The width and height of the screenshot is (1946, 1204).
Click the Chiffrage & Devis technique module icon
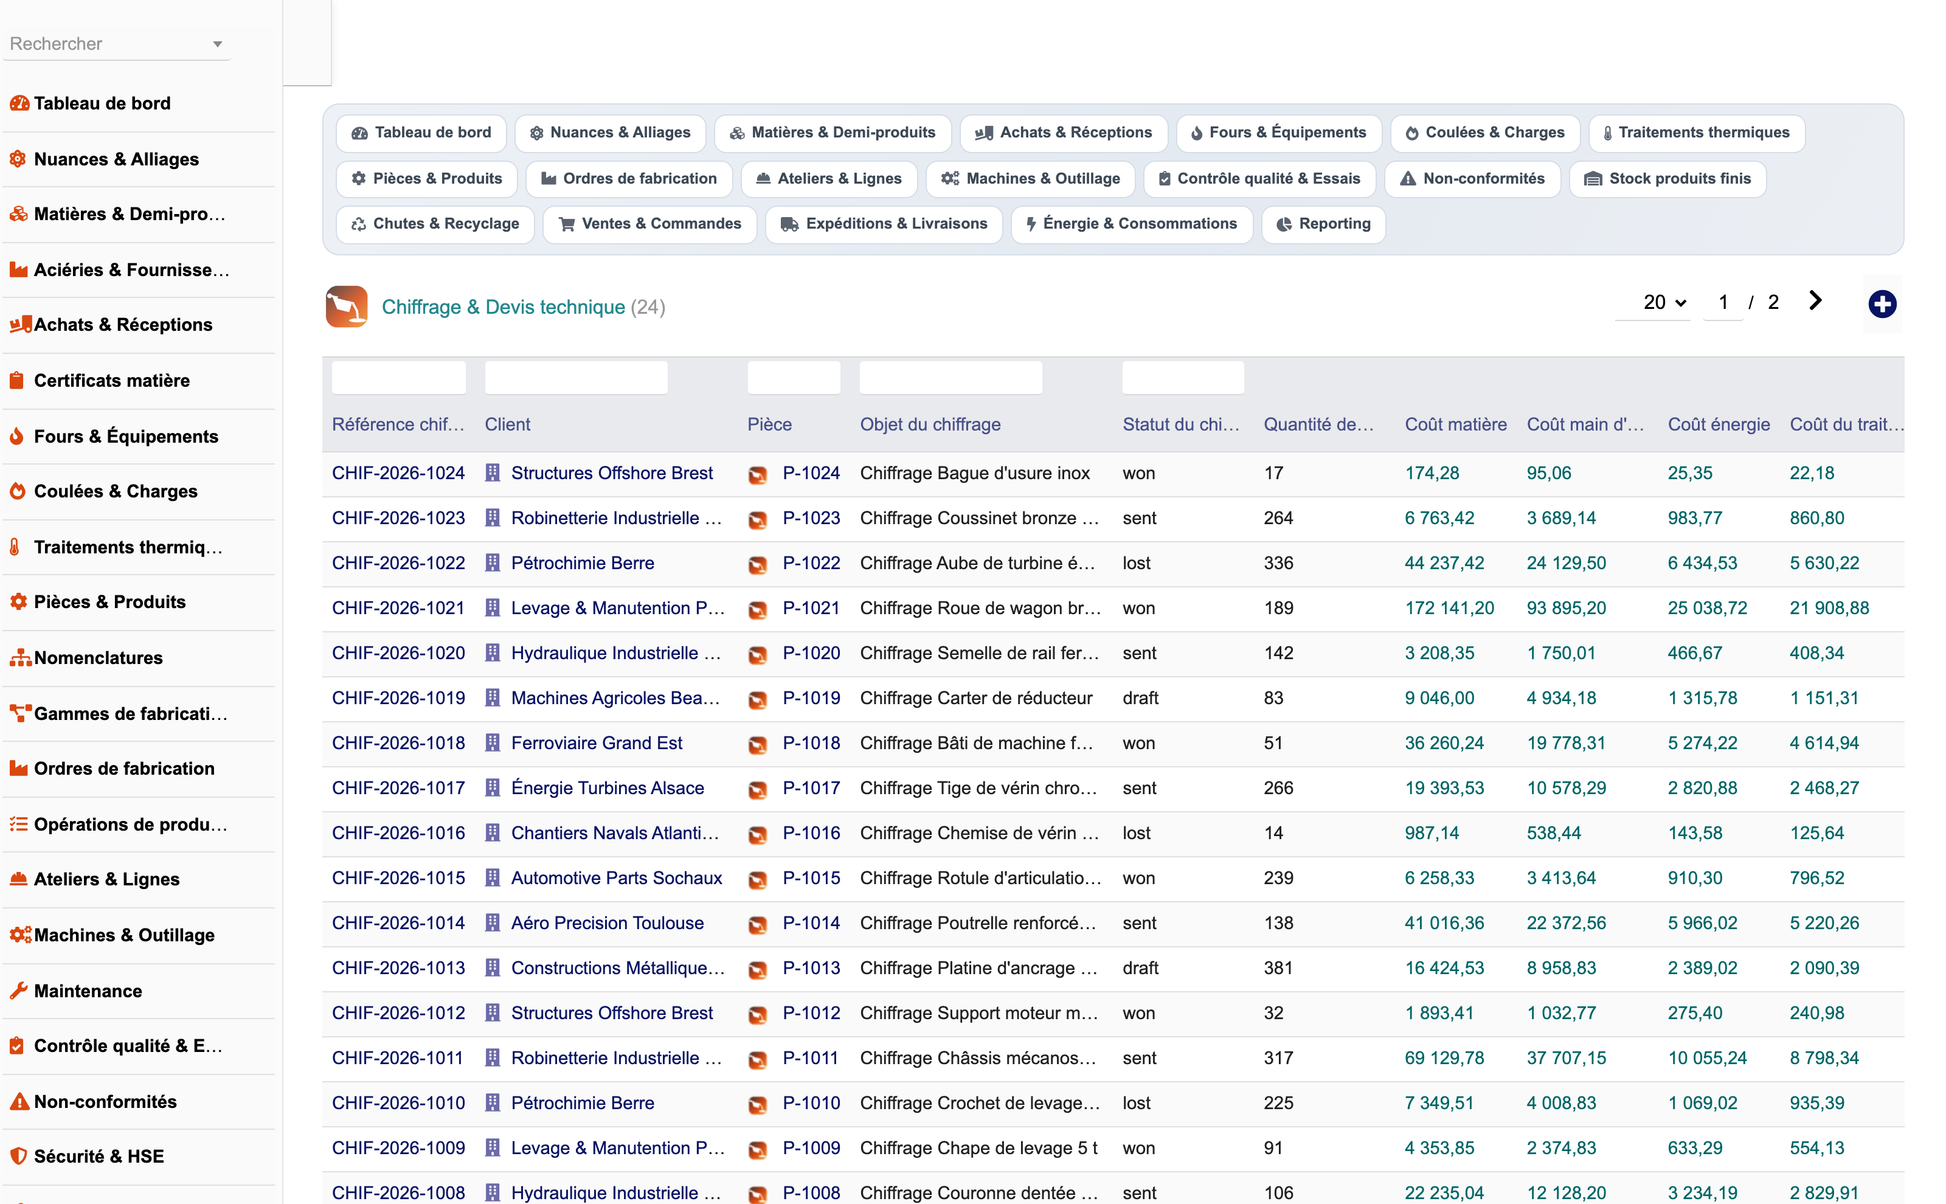(x=347, y=307)
